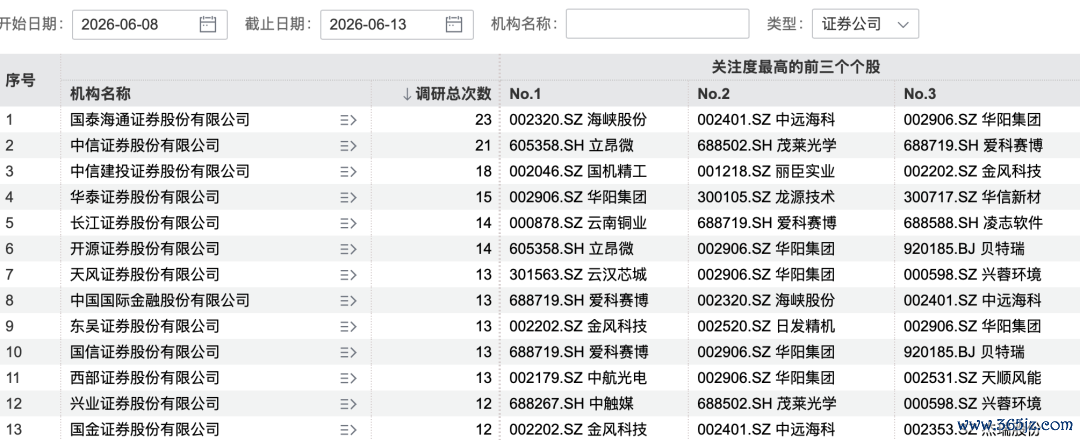This screenshot has width=1080, height=440.
Task: Click the No.3 column header
Action: point(920,94)
